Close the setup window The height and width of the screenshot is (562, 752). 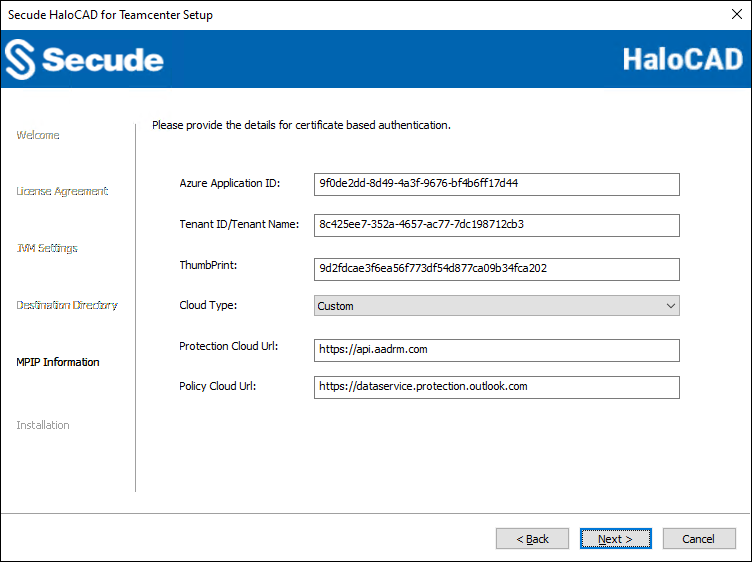tap(737, 14)
